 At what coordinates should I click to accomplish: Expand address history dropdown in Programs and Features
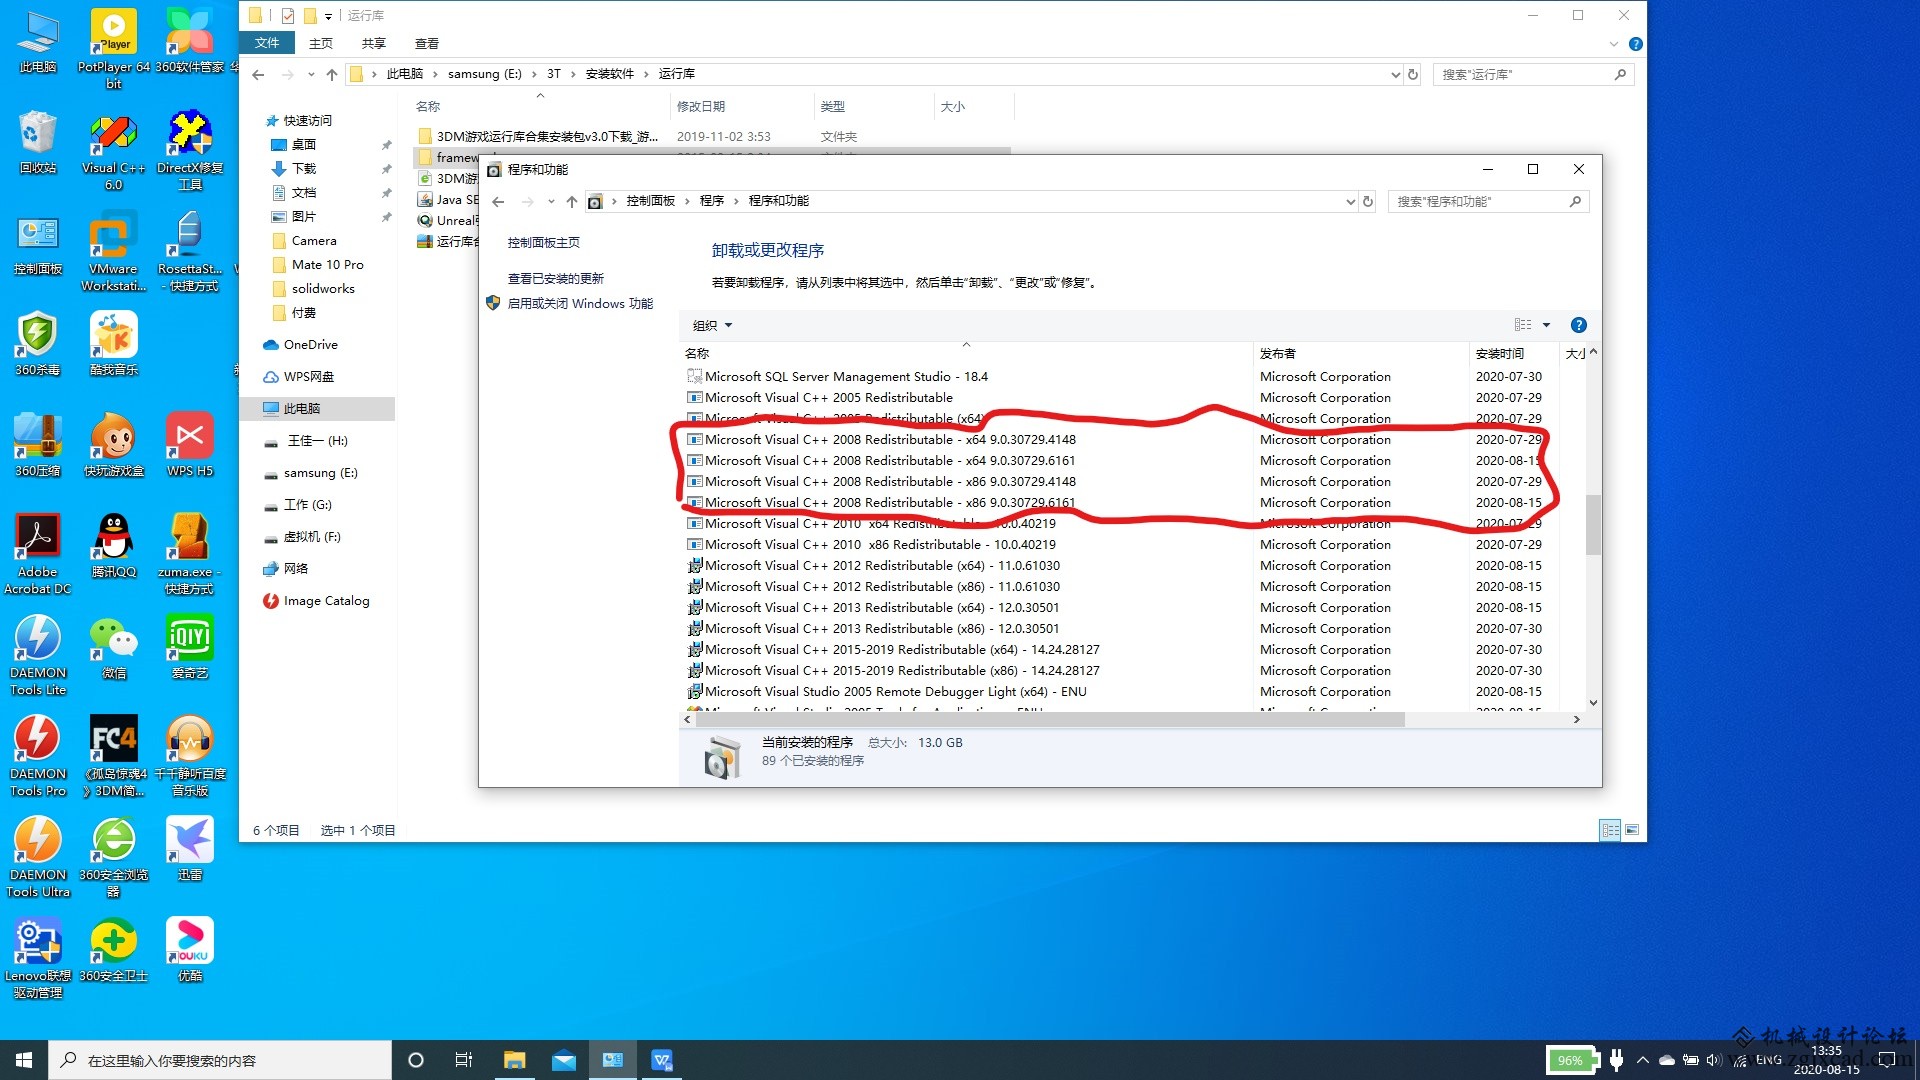[x=1350, y=201]
